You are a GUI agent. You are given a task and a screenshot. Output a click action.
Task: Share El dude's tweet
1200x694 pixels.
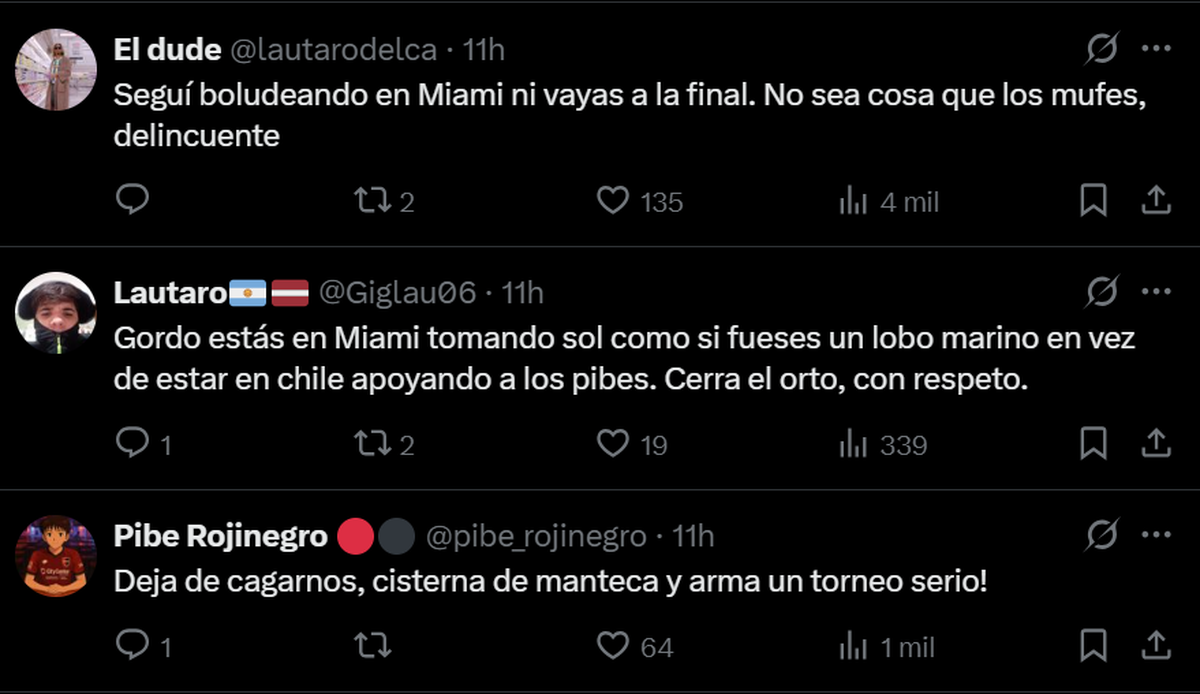(1156, 201)
